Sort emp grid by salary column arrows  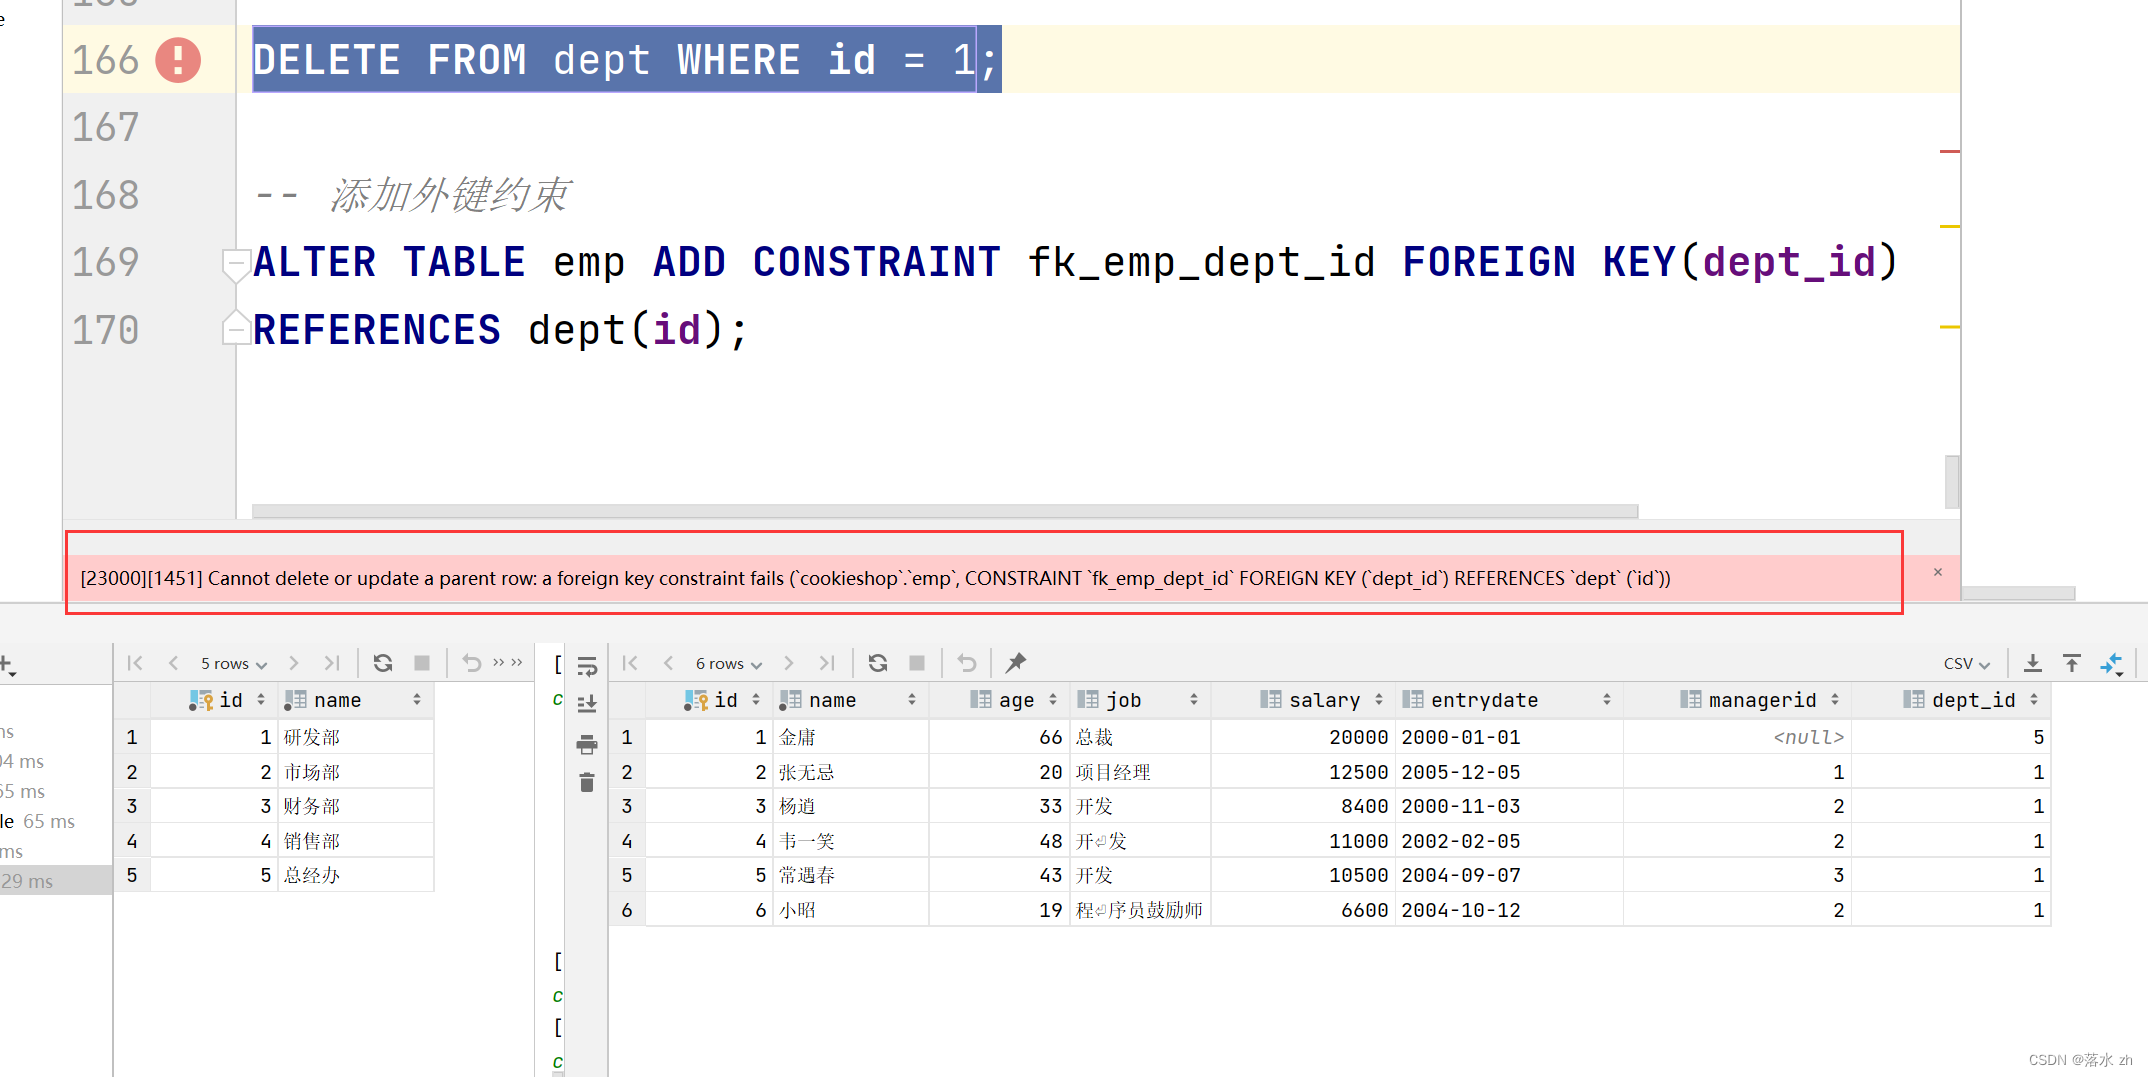(1379, 700)
